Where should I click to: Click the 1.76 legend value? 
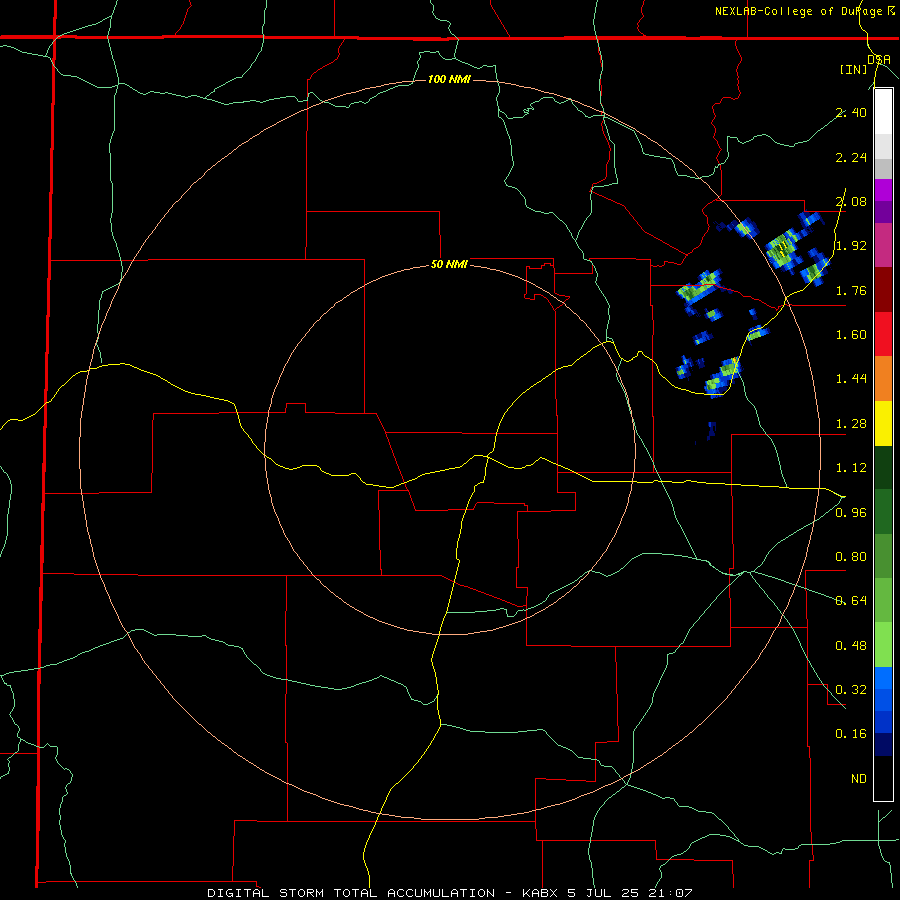[851, 290]
